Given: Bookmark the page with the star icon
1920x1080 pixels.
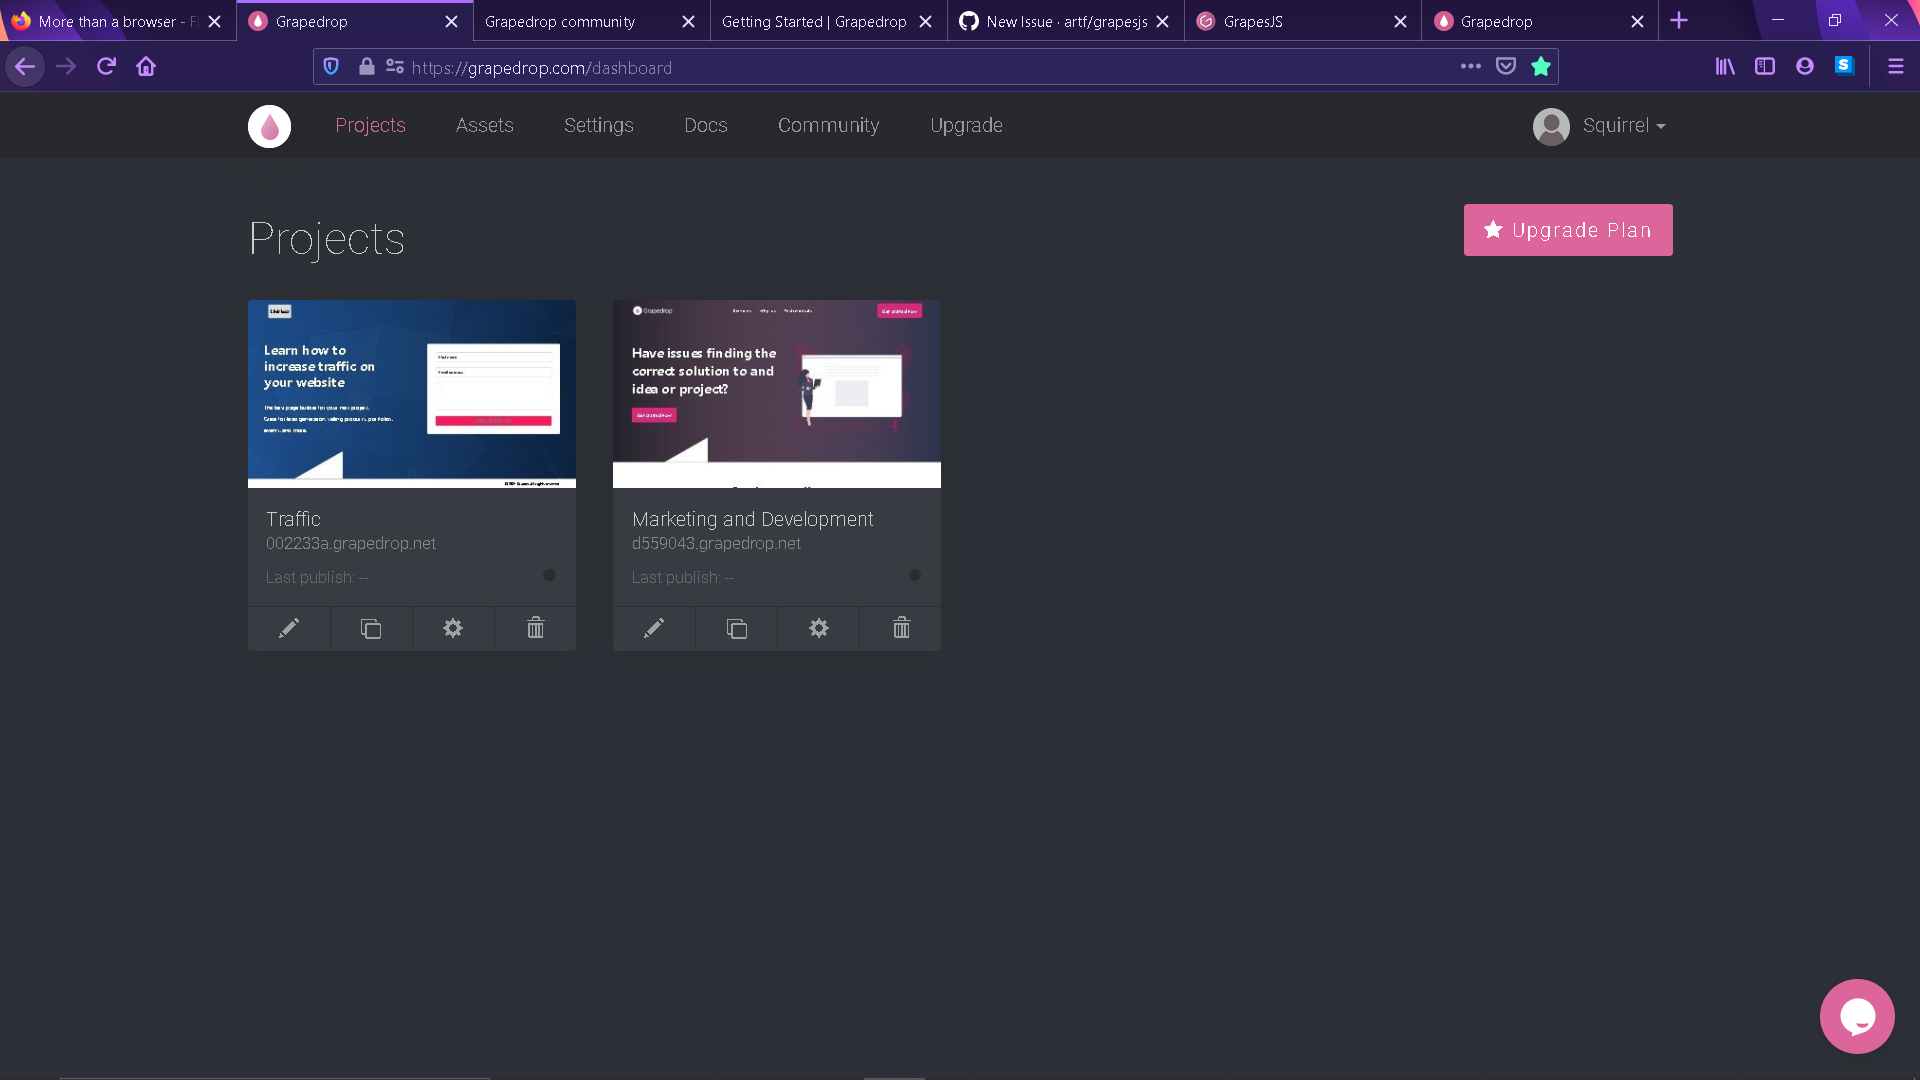Looking at the screenshot, I should click(x=1541, y=66).
